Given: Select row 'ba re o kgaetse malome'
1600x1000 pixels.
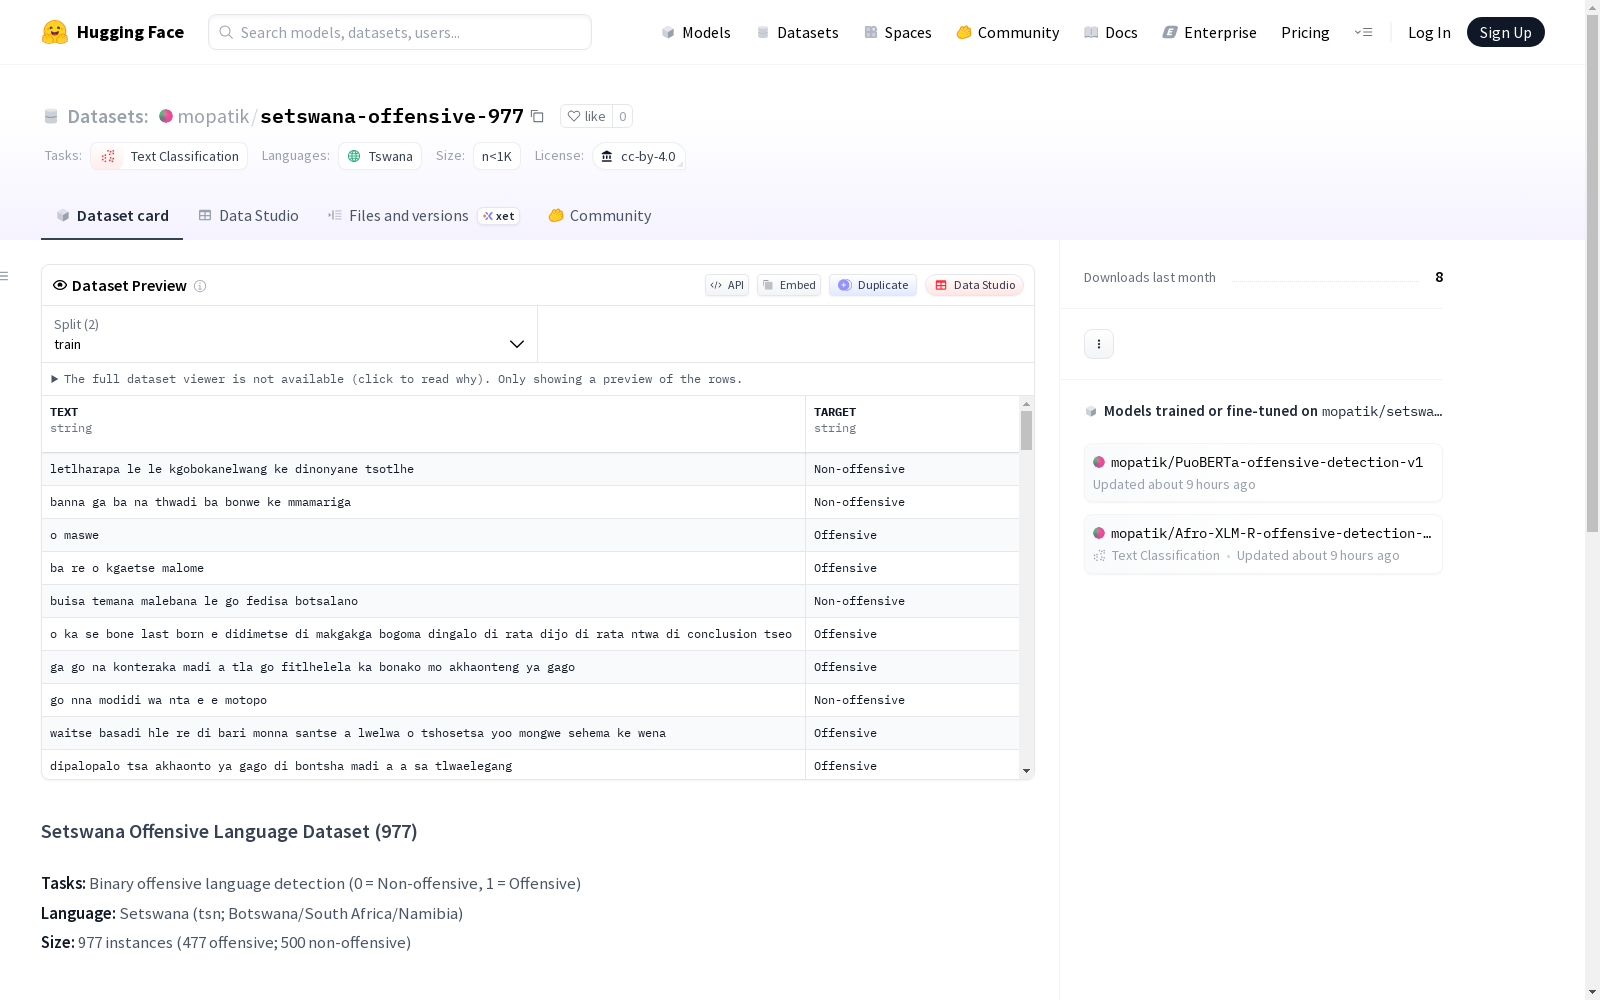Looking at the screenshot, I should coord(530,568).
